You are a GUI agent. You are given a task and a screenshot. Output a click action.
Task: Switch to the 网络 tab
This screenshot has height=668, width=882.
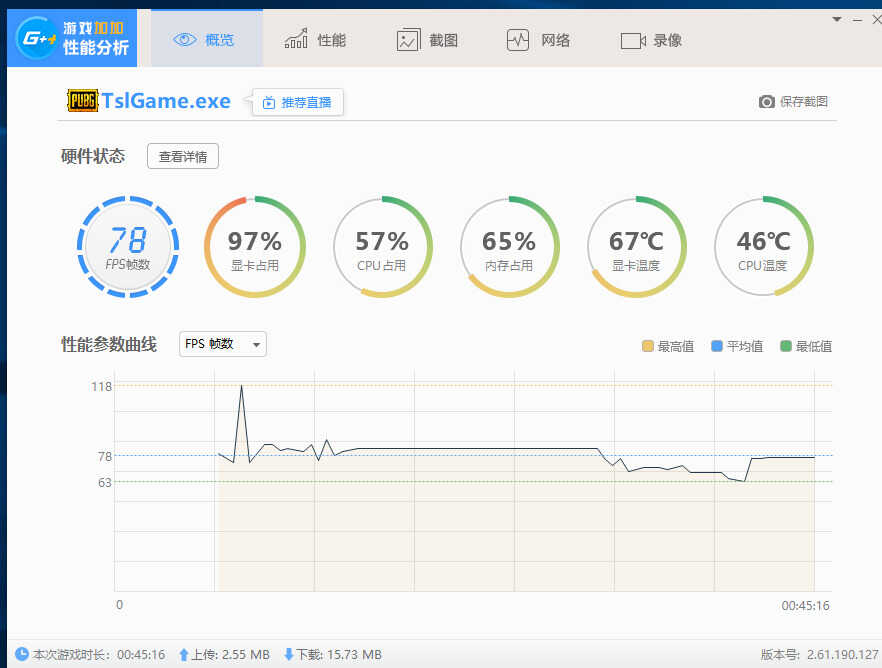539,40
